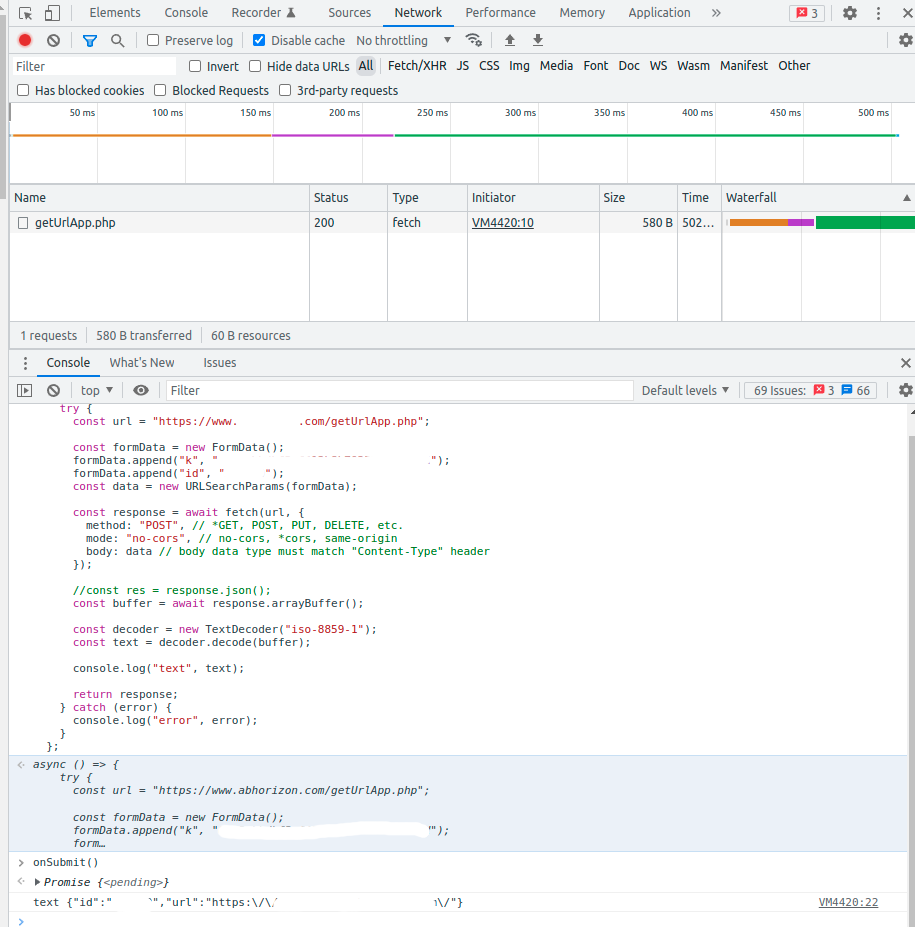Expand the Promise pending object
This screenshot has height=927, width=915.
tap(37, 882)
